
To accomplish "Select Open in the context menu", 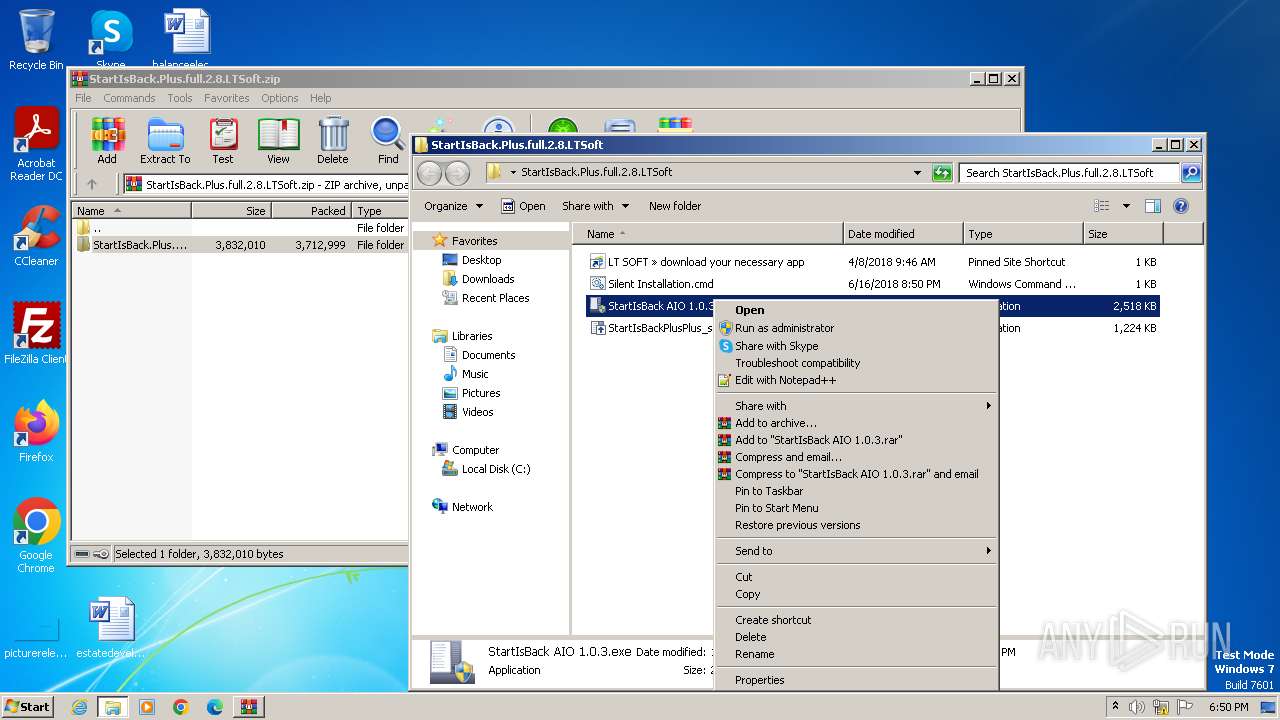I will [x=856, y=310].
